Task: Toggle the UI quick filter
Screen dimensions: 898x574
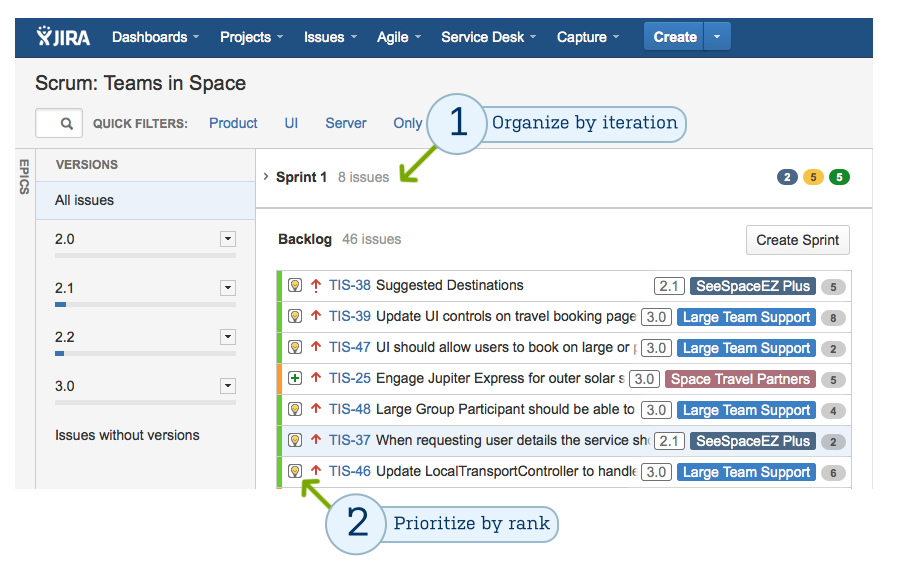Action: pyautogui.click(x=291, y=123)
